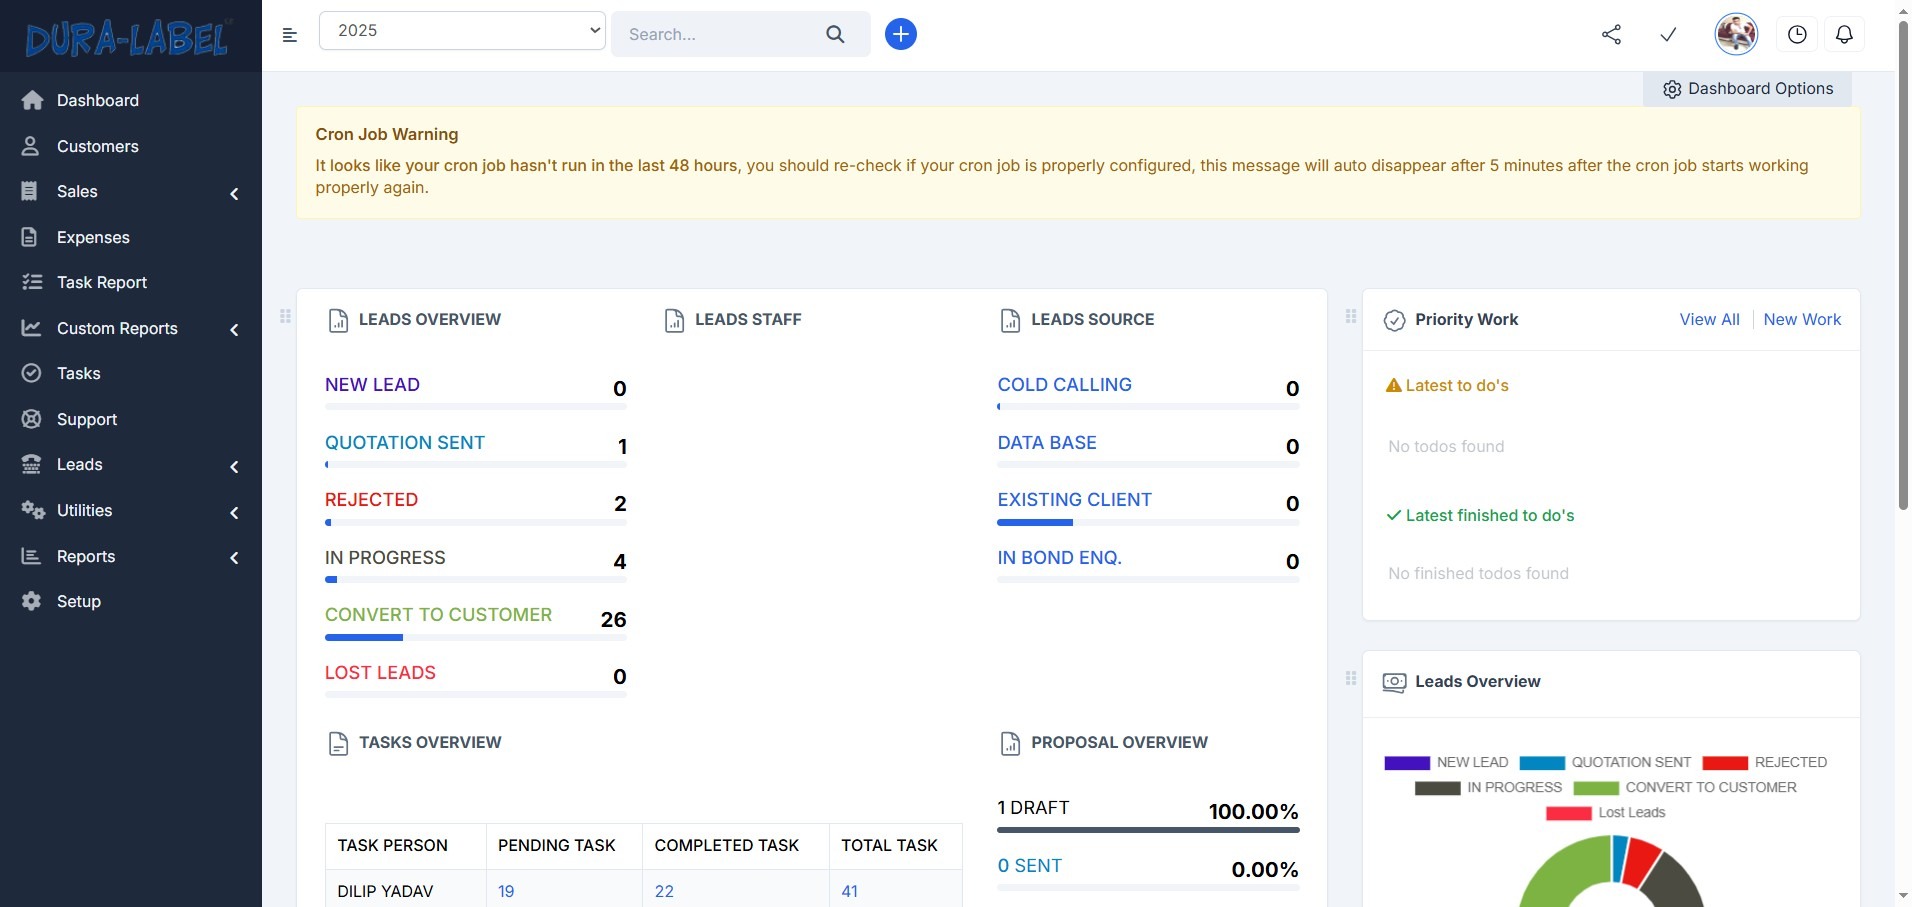Click View All in Priority Work
1912x907 pixels.
tap(1709, 319)
